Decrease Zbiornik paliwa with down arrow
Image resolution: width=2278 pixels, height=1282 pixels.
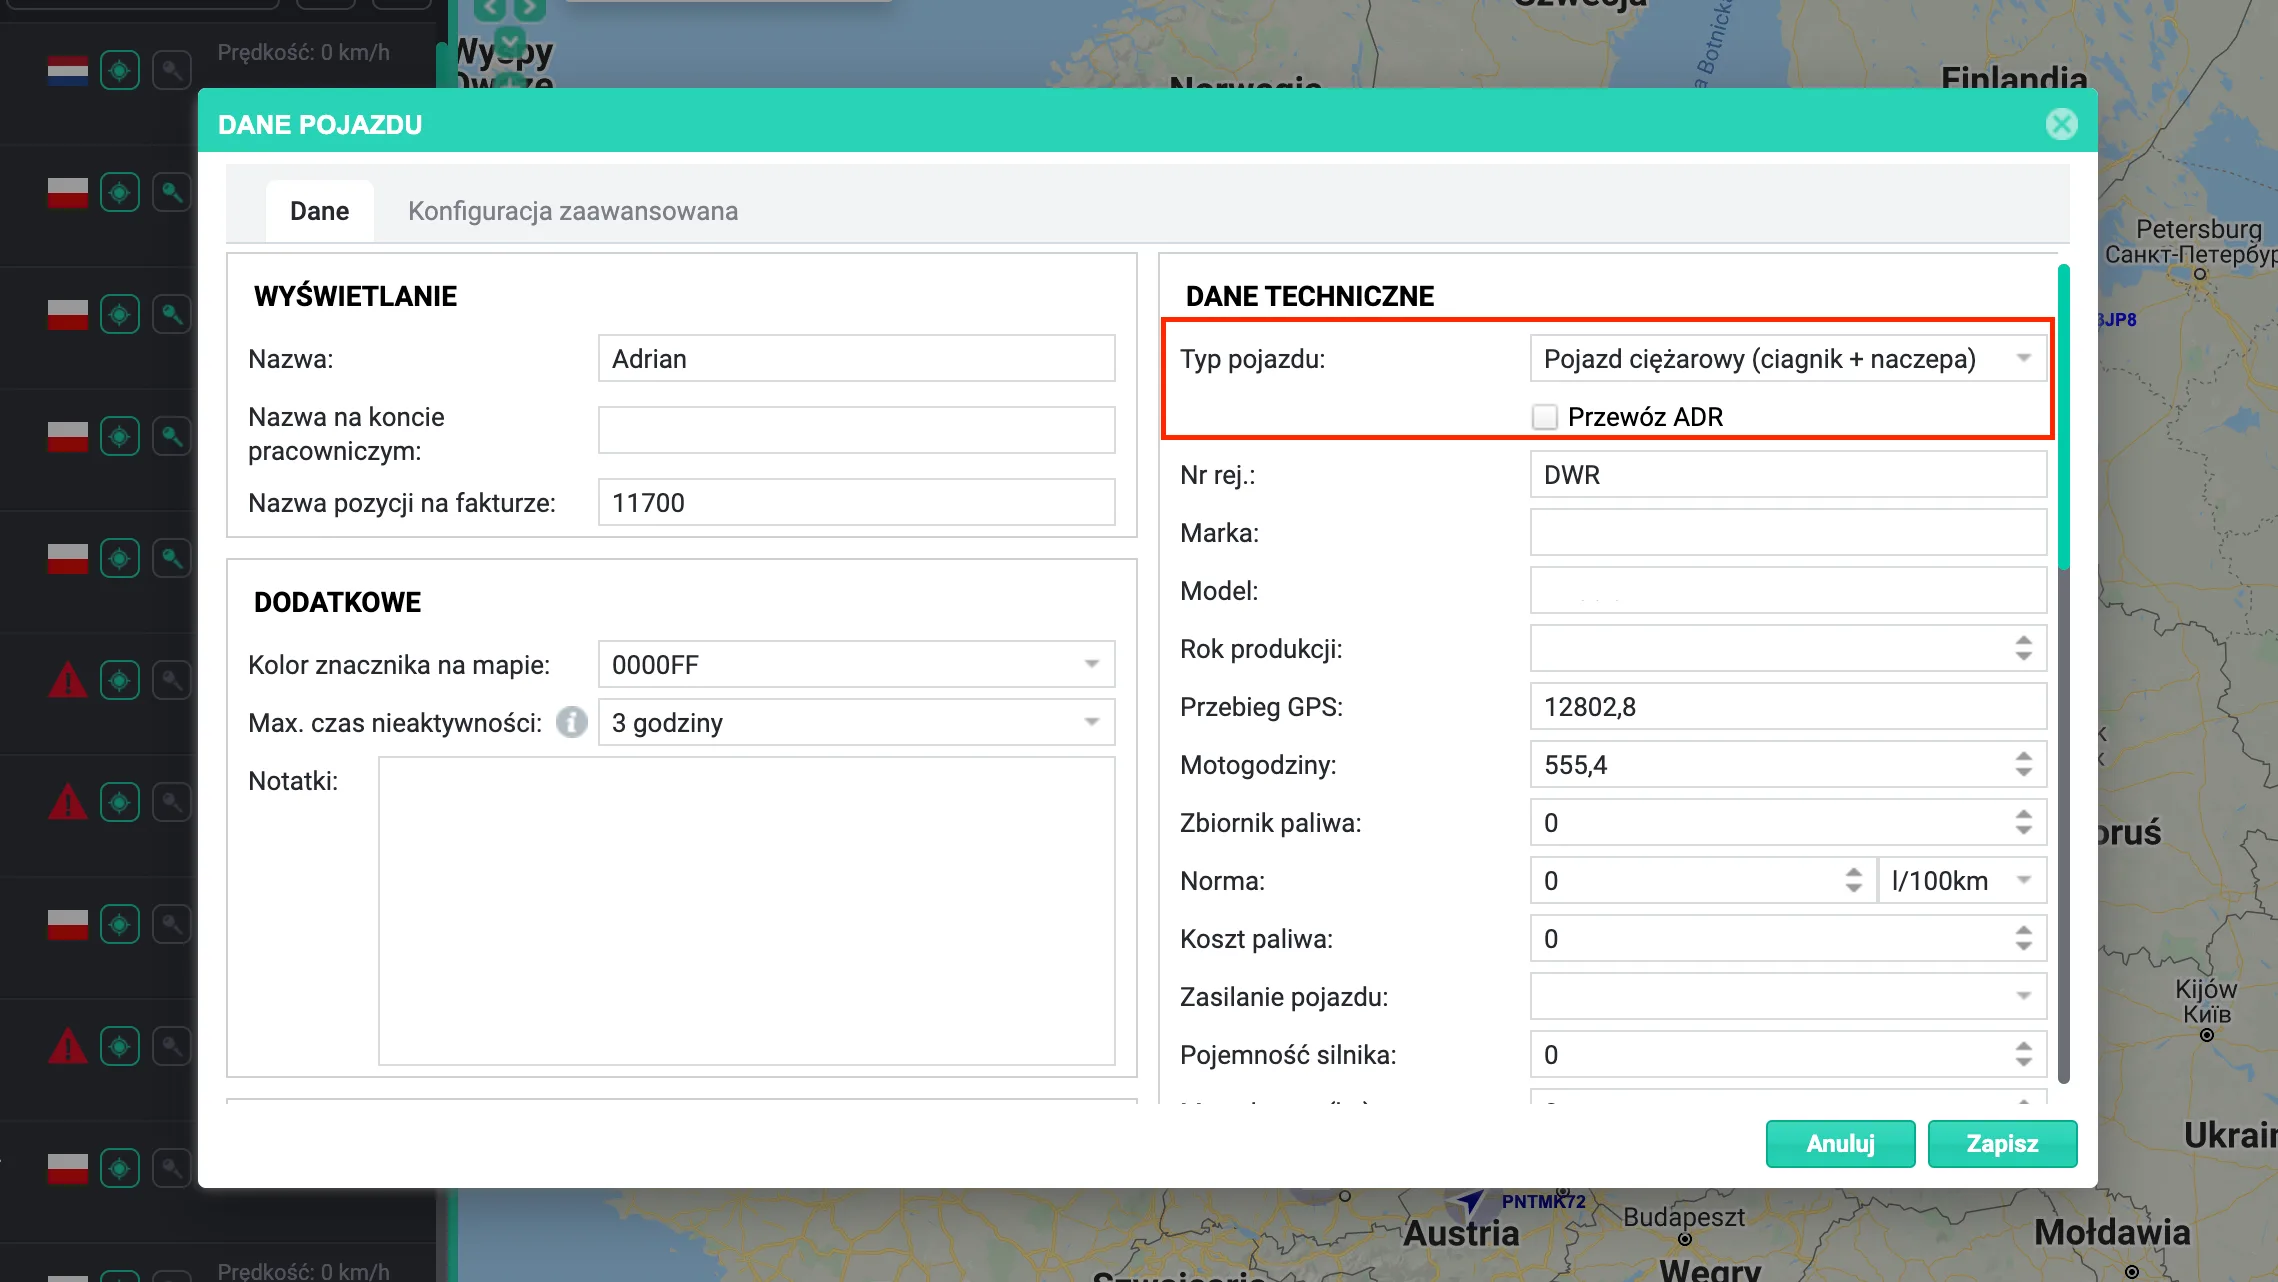pyautogui.click(x=2024, y=831)
